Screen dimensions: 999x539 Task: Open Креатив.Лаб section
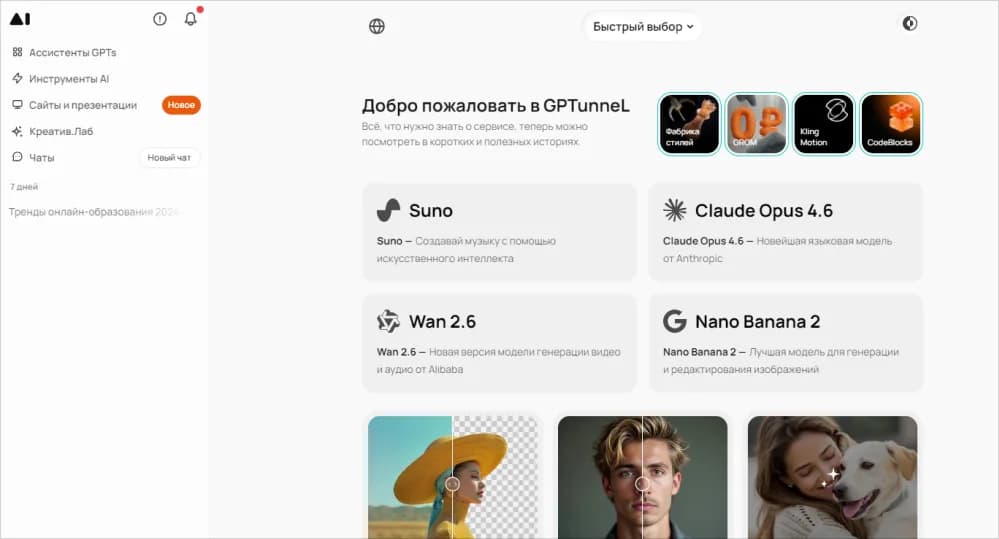tap(53, 131)
